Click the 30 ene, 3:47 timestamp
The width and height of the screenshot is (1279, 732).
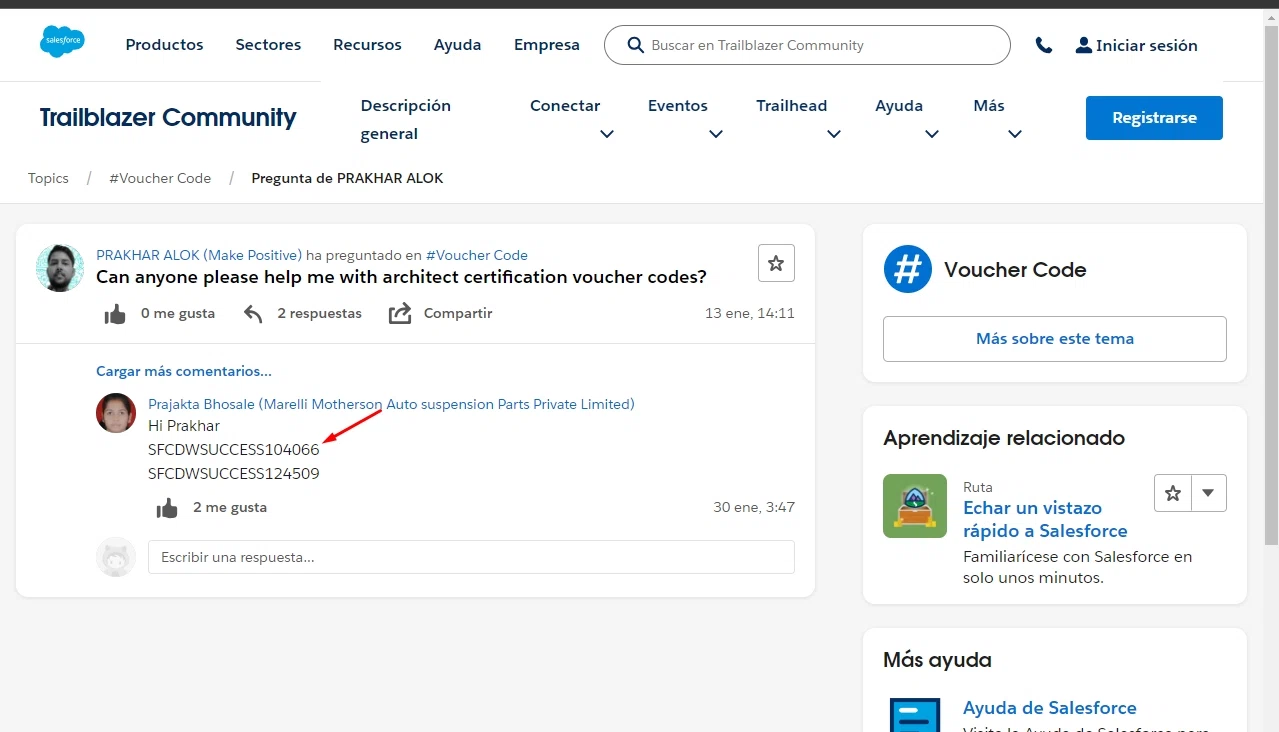[754, 507]
